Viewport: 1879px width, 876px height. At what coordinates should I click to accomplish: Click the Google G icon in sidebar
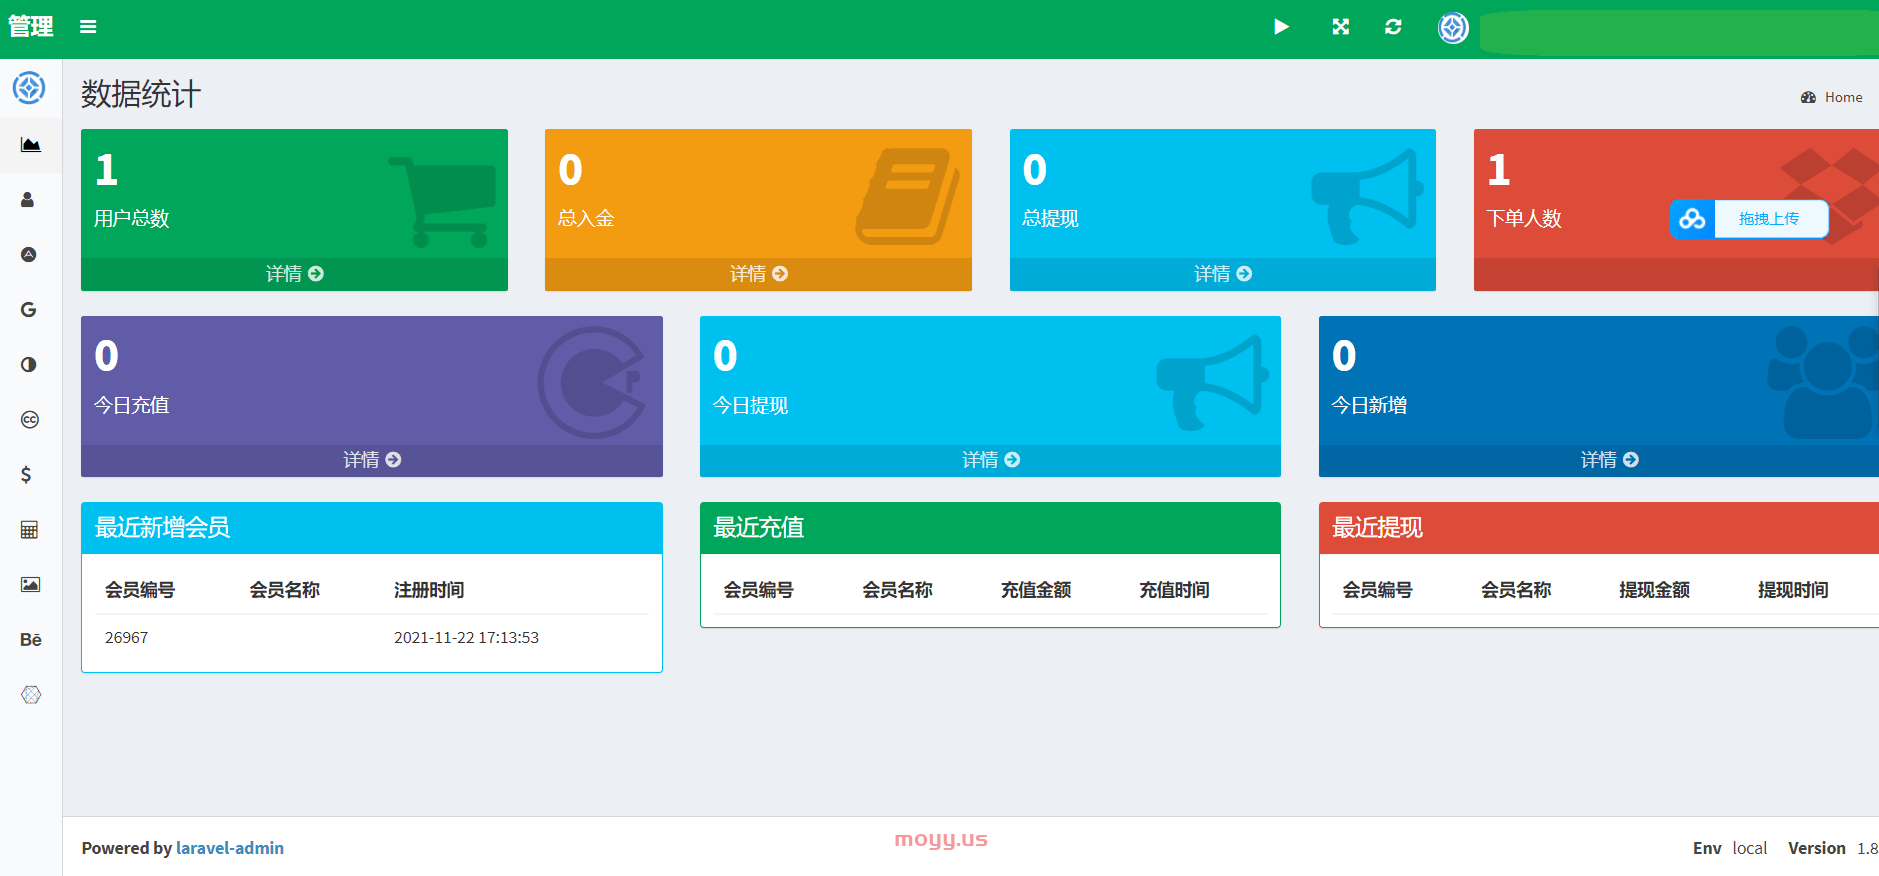[28, 310]
